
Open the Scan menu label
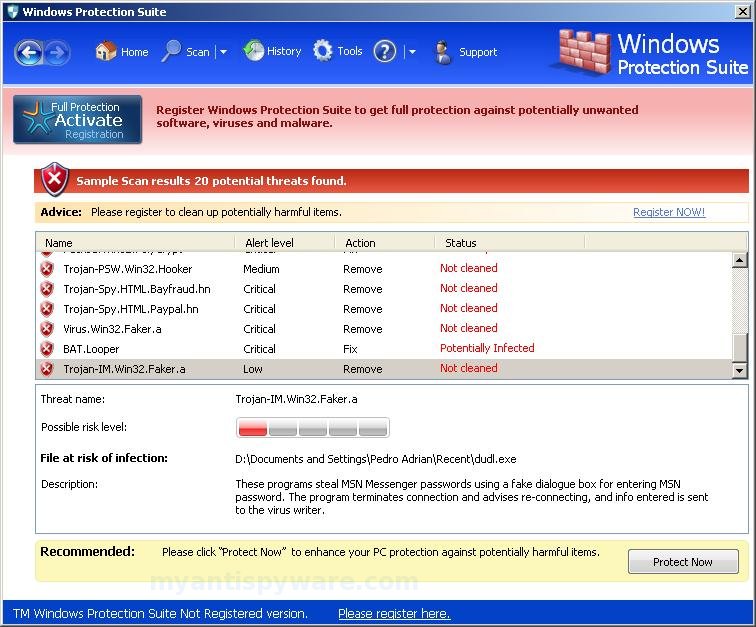(198, 52)
